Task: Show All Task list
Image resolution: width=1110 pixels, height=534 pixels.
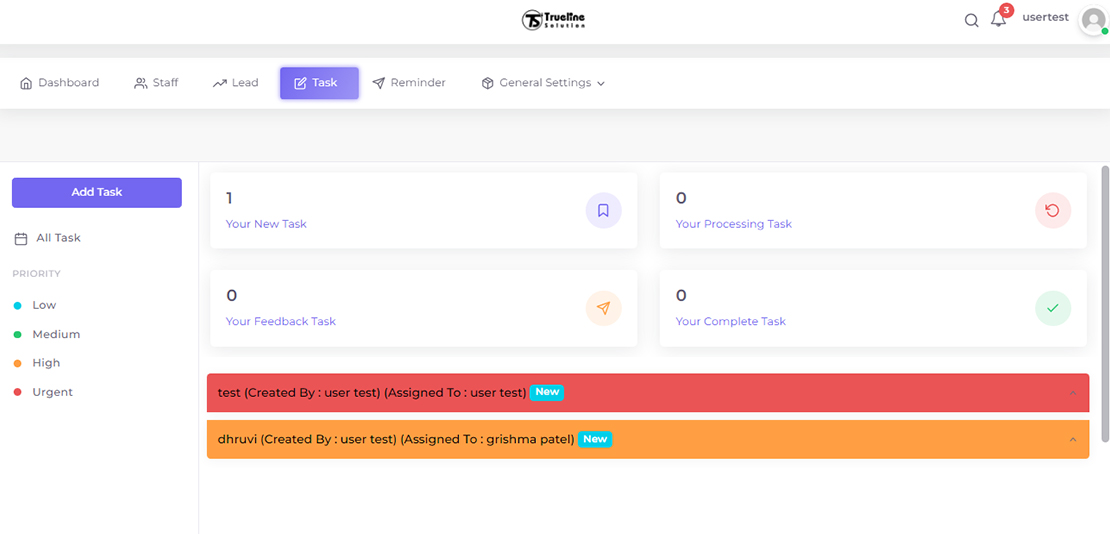Action: (58, 238)
